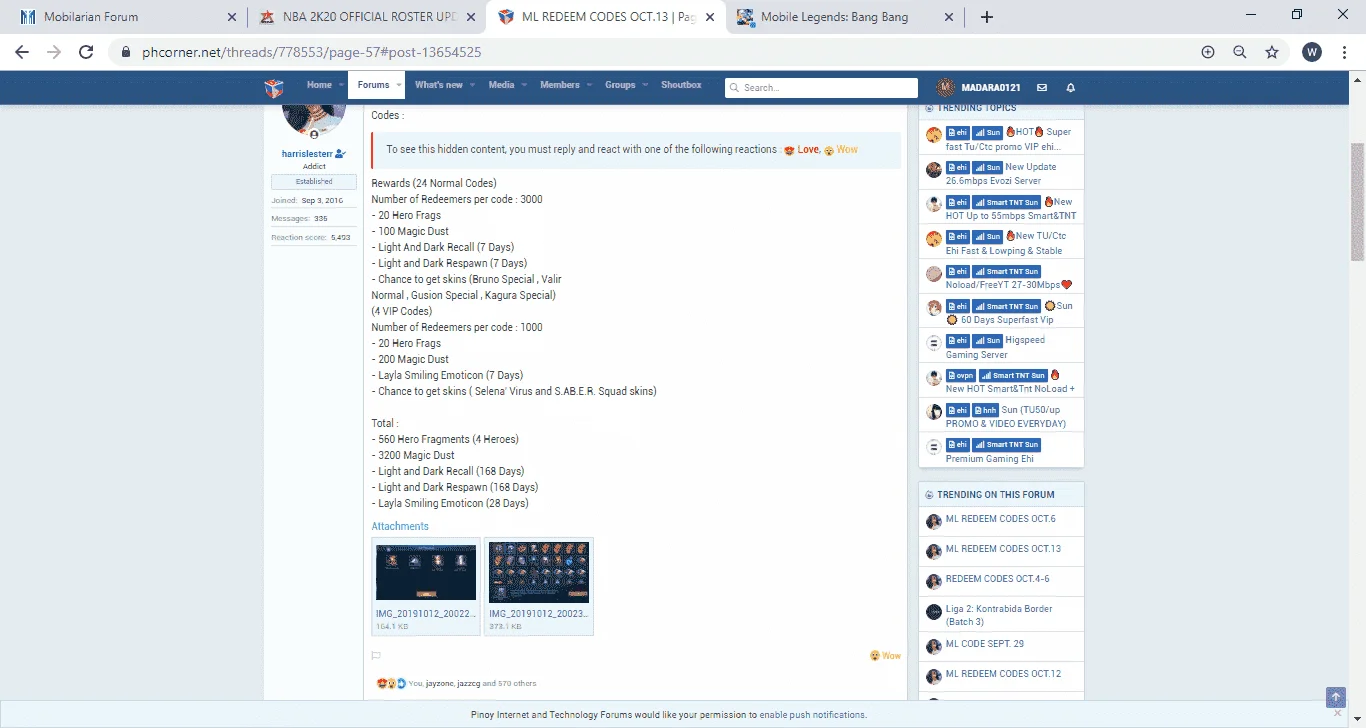
Task: Bookmark this page with the star icon
Action: (1272, 52)
